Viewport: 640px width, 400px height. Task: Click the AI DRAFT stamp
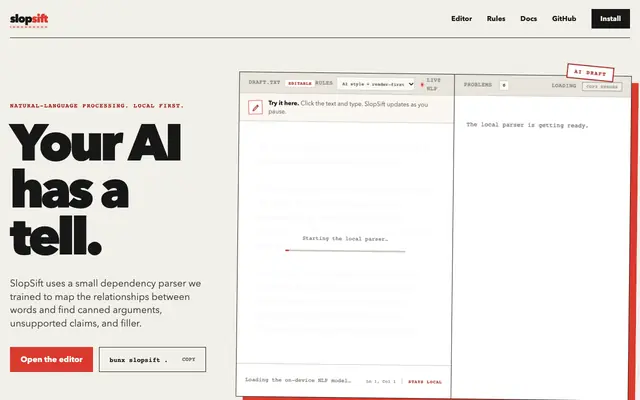tap(590, 73)
